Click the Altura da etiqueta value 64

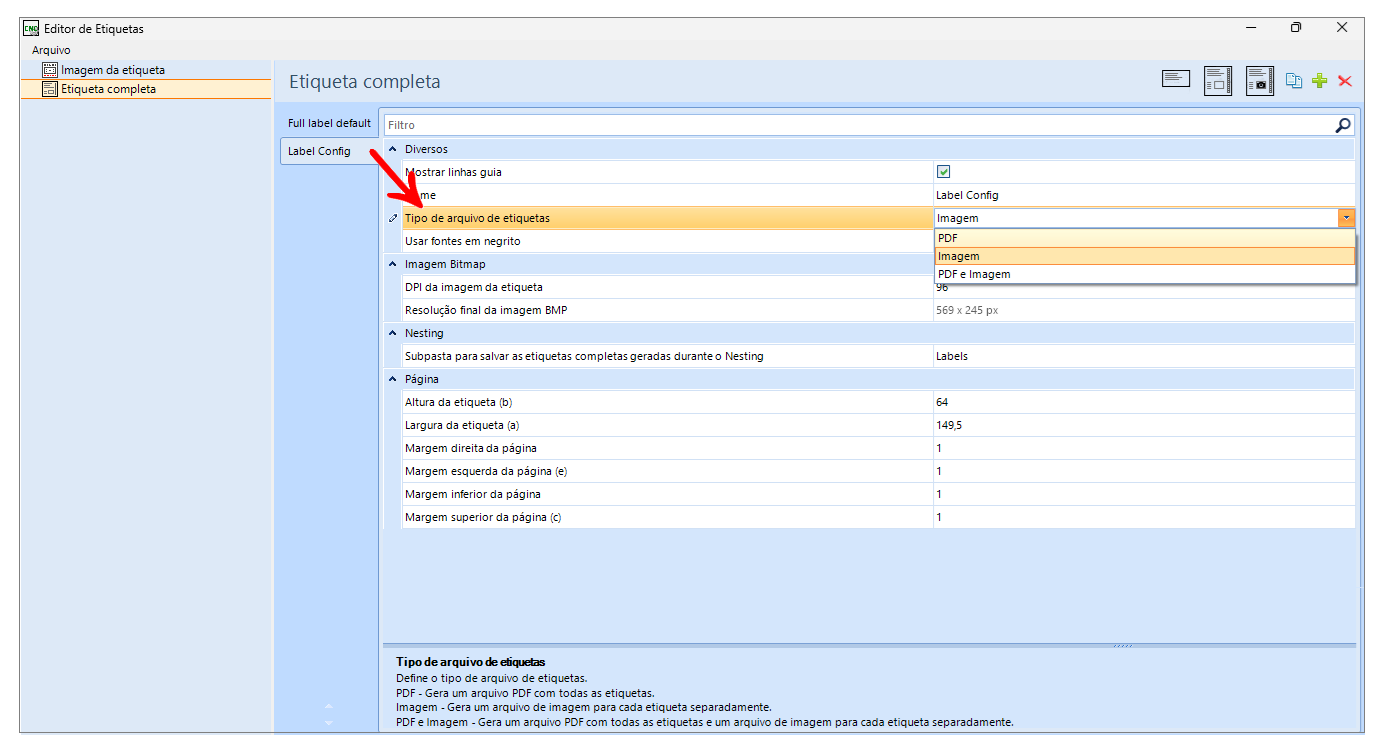coord(942,402)
